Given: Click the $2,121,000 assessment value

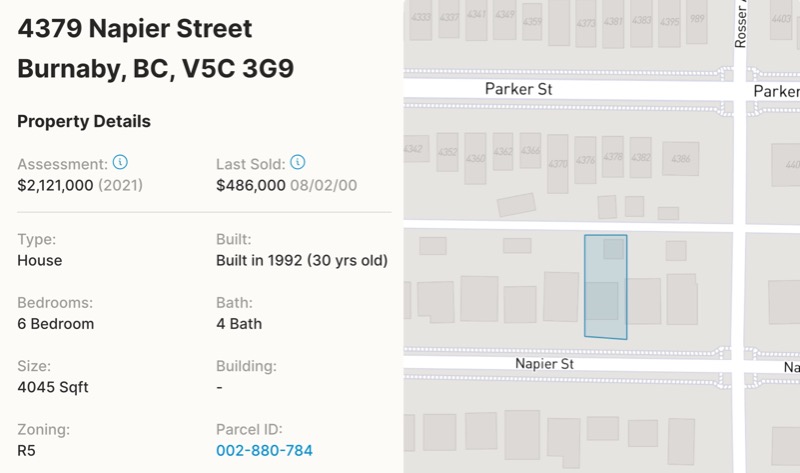Looking at the screenshot, I should pyautogui.click(x=56, y=185).
